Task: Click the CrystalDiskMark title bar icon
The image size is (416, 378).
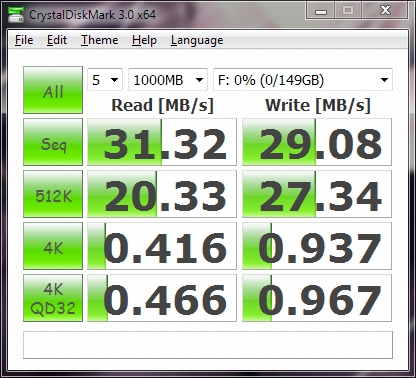Action: pos(16,14)
